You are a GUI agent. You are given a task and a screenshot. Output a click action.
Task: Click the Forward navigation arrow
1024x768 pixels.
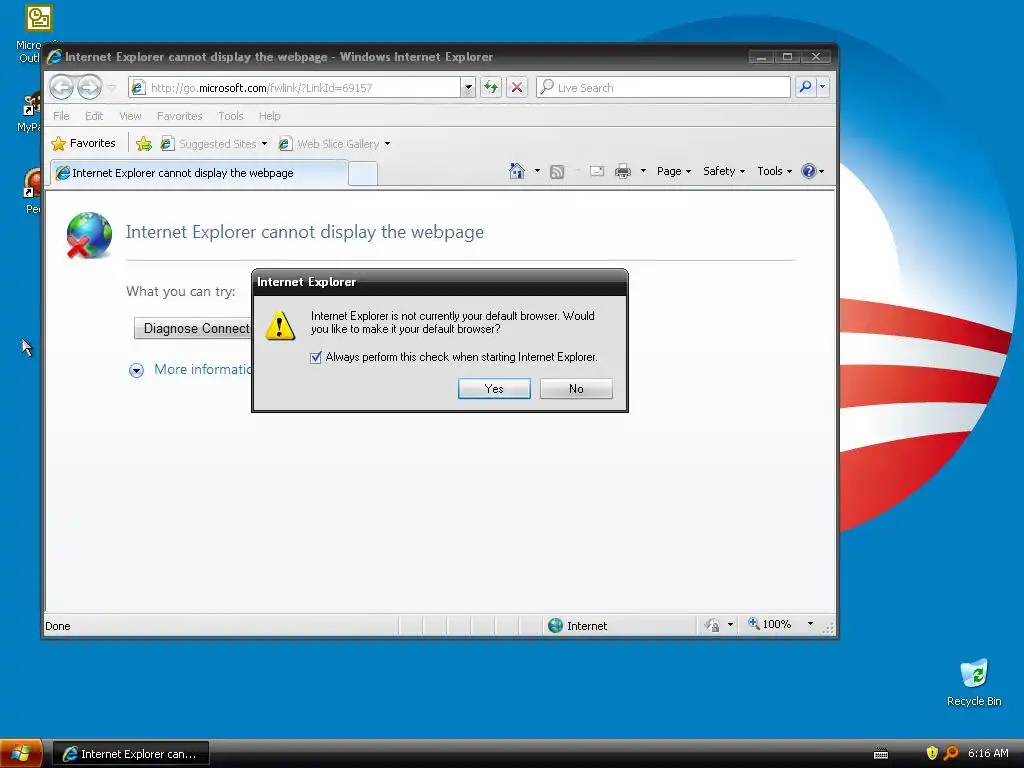pyautogui.click(x=89, y=87)
